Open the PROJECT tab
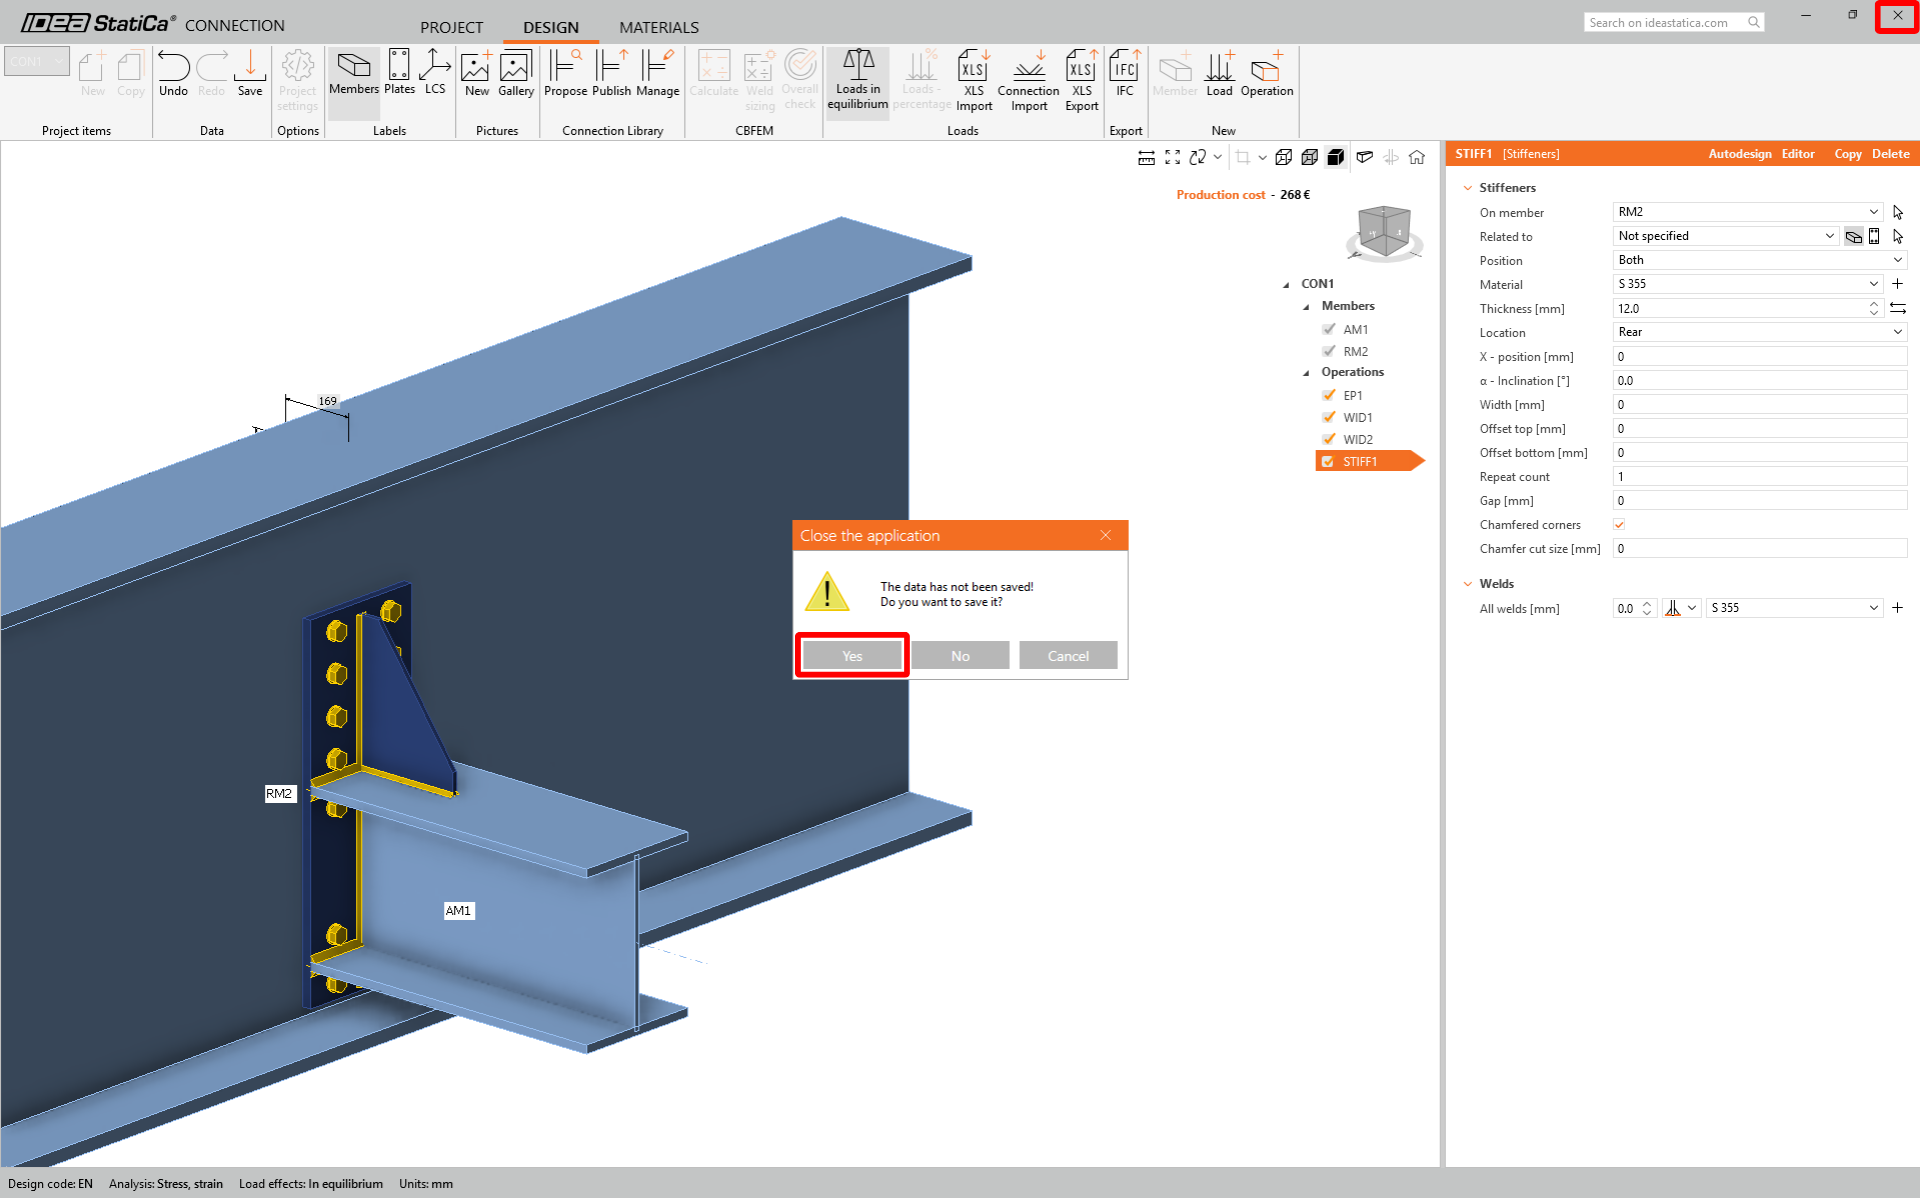 point(451,27)
